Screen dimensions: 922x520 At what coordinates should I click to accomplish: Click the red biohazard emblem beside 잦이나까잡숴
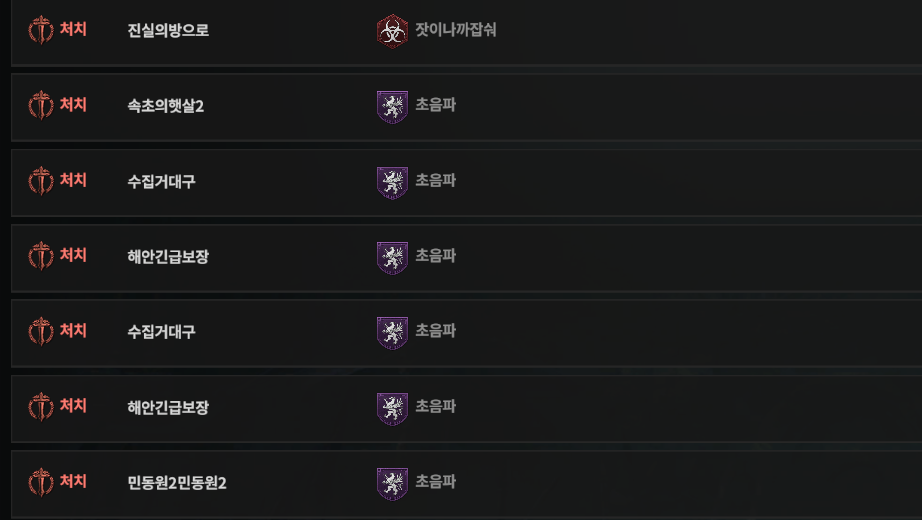tap(392, 31)
